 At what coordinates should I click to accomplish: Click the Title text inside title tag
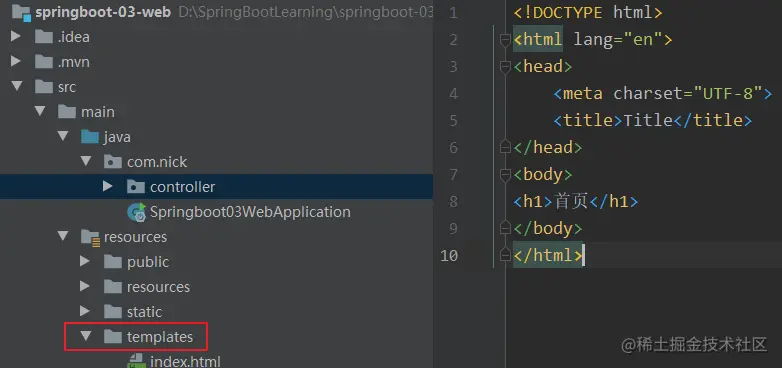pos(648,120)
